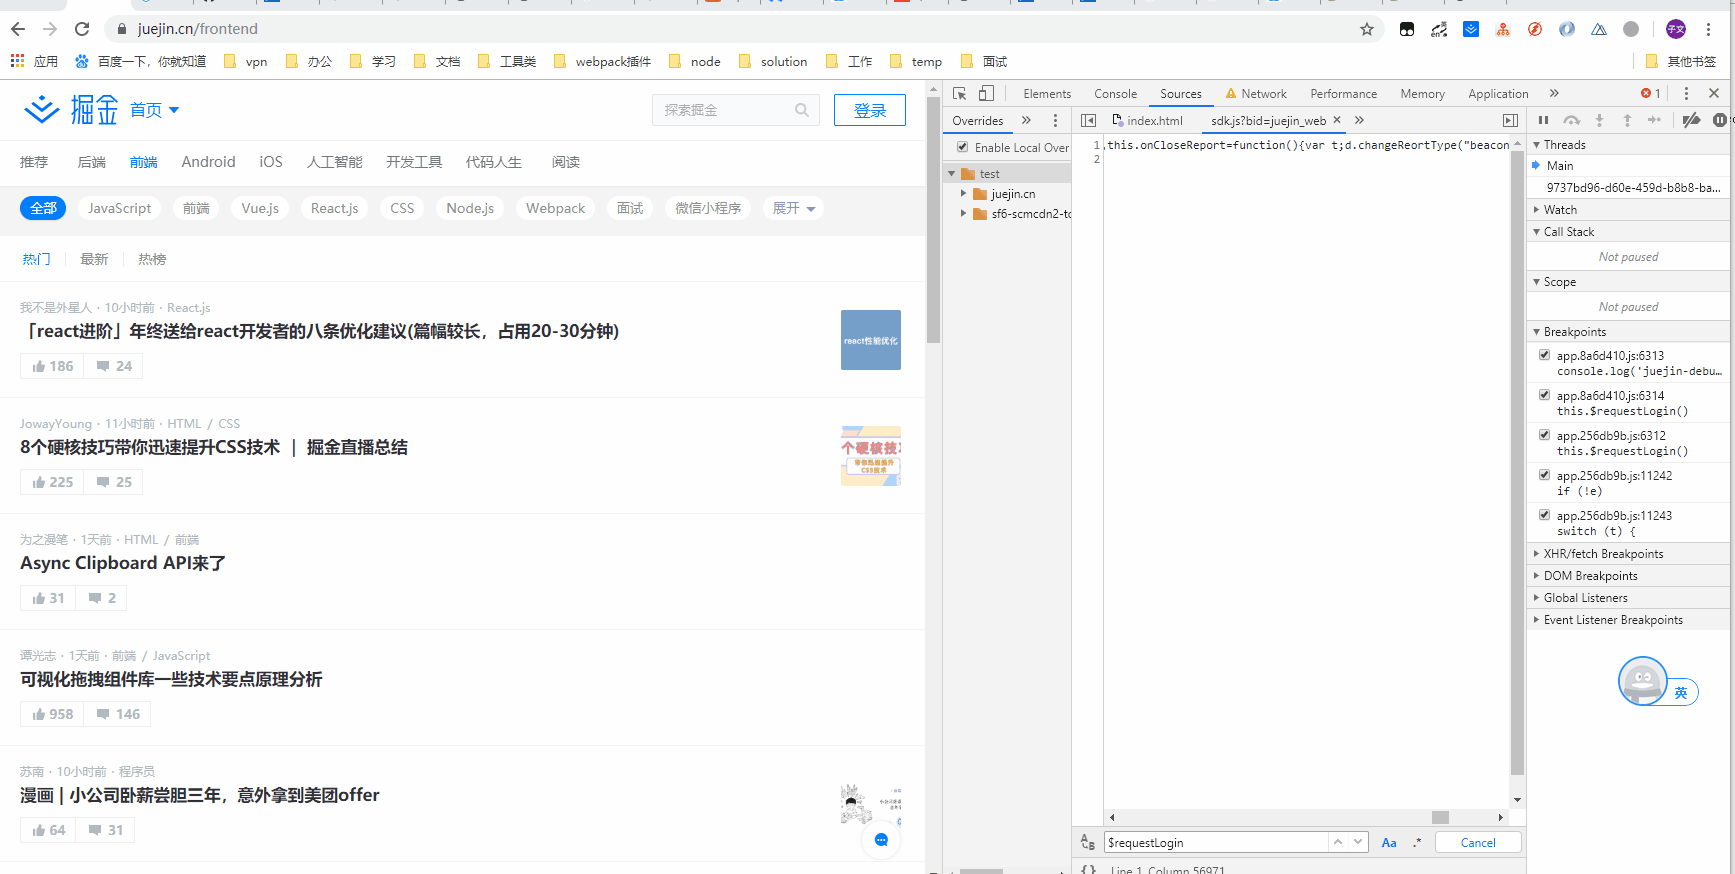The width and height of the screenshot is (1735, 874).
Task: Click the debugger step arrow icon
Action: [1655, 120]
